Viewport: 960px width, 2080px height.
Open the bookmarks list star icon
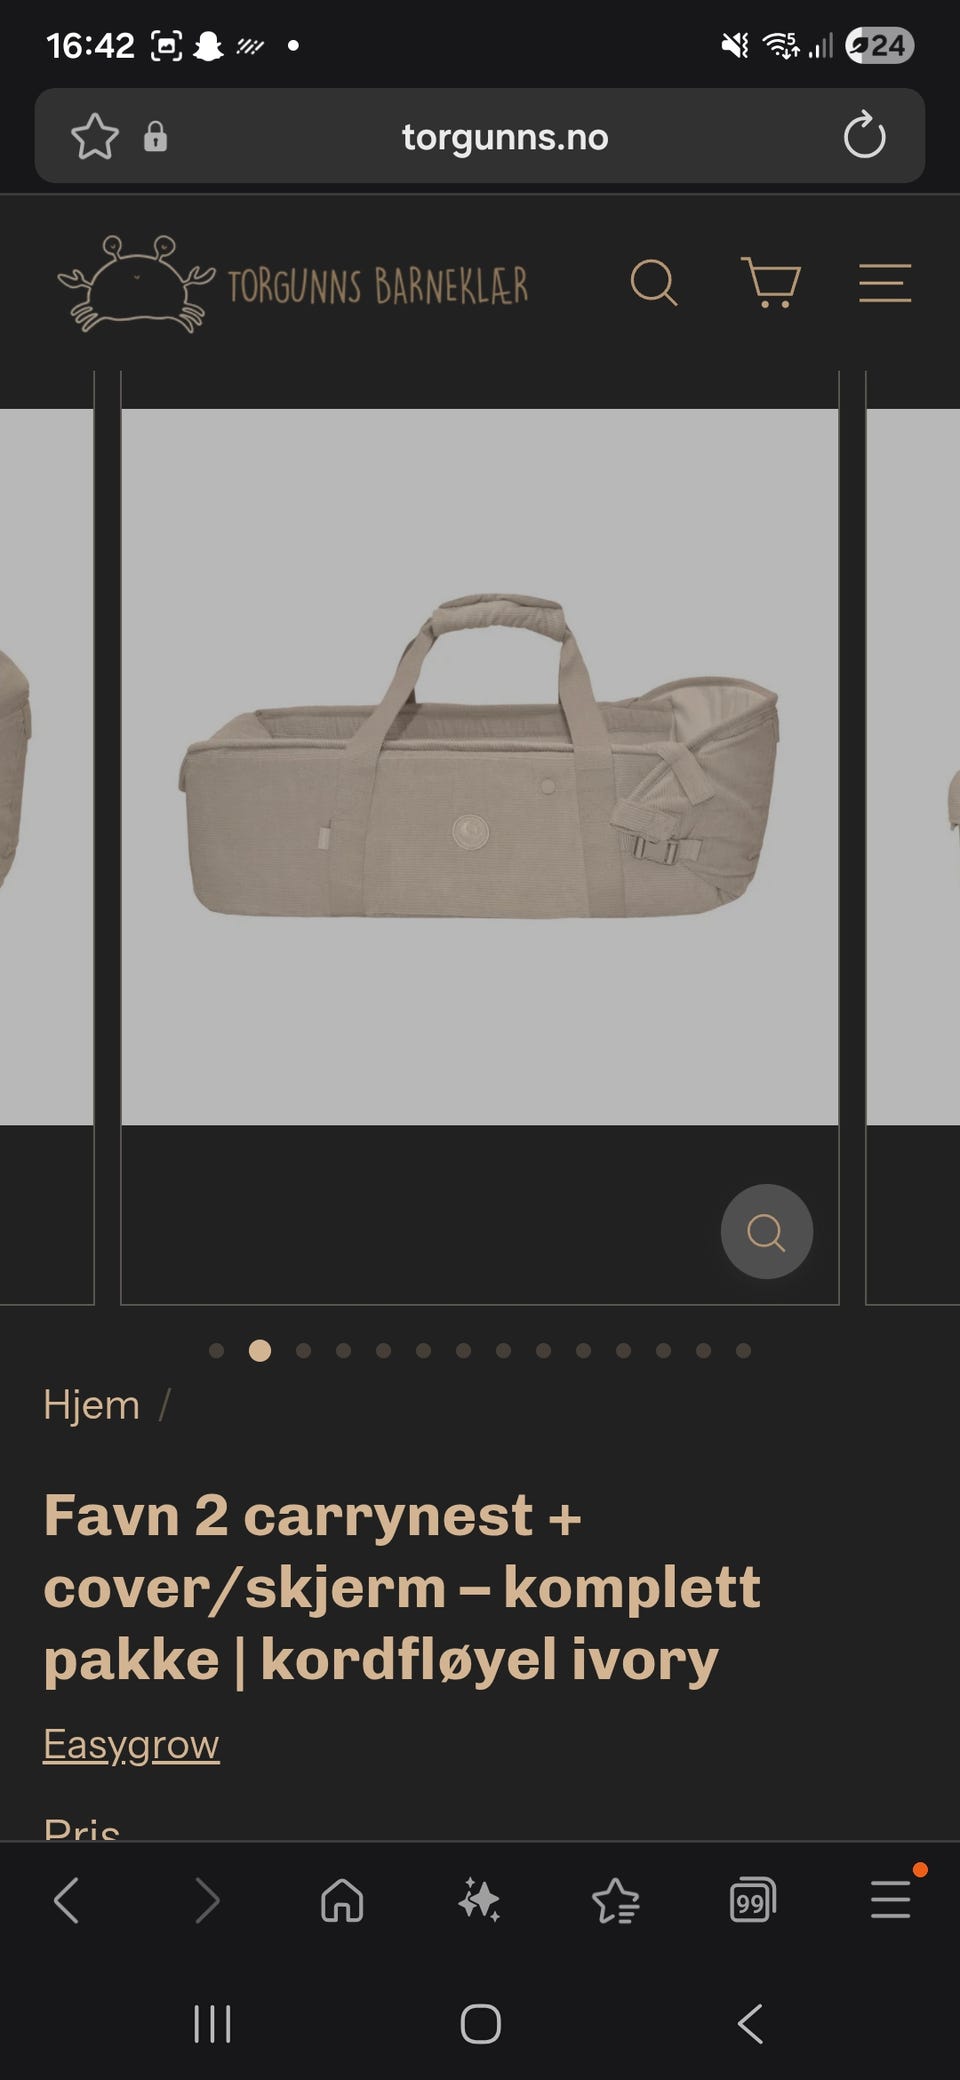point(616,1900)
